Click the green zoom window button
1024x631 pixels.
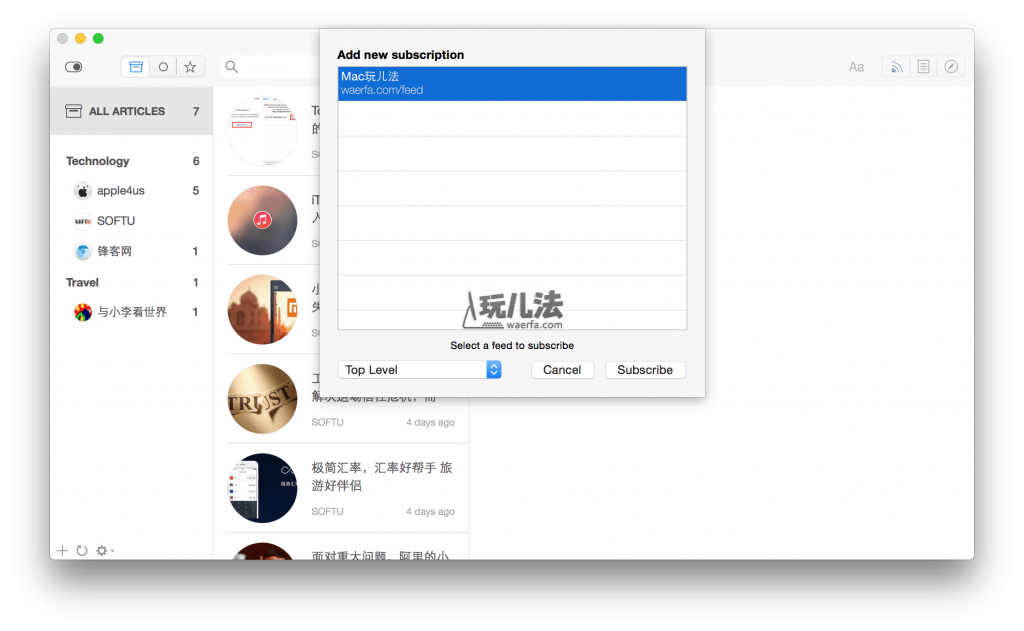click(98, 39)
